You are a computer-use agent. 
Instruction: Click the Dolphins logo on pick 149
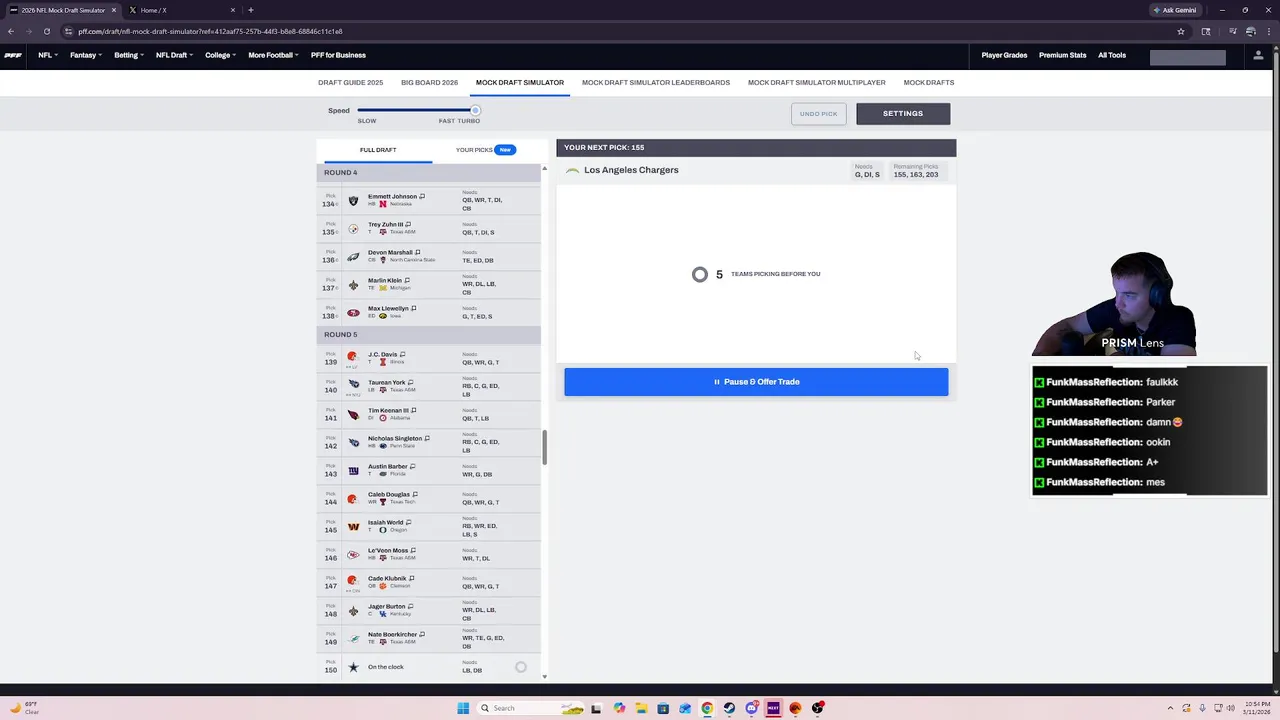click(353, 639)
